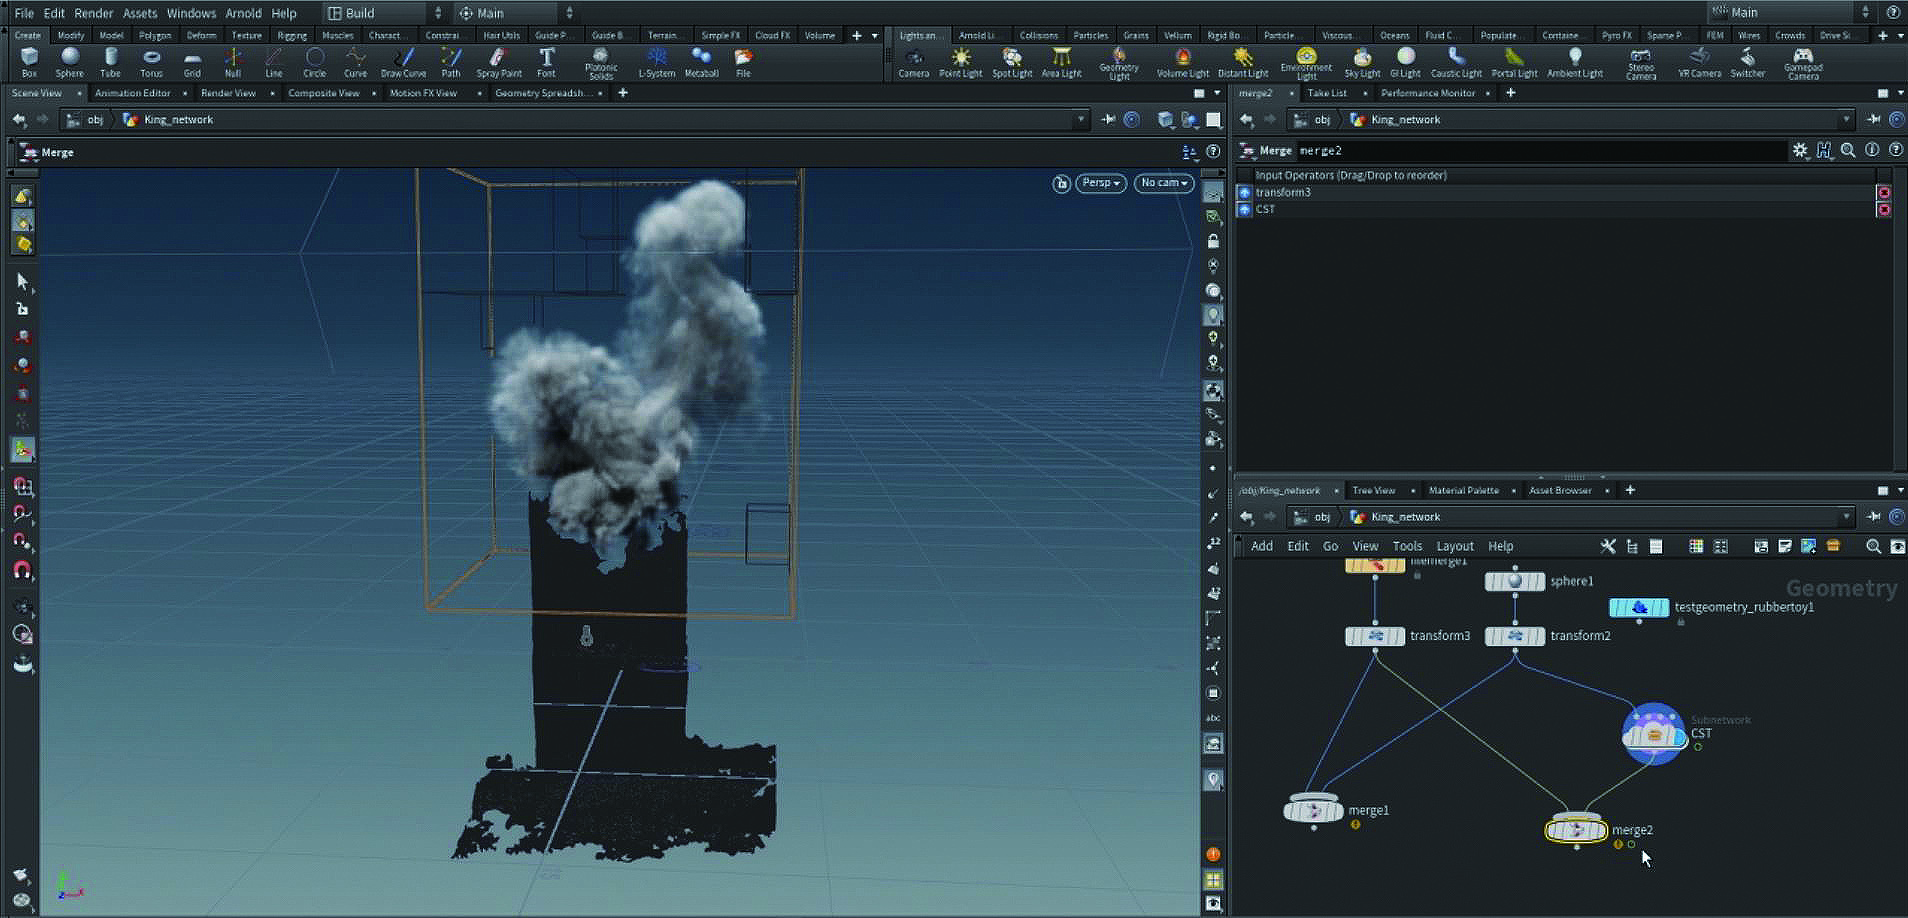
Task: Switch to the Performance Monitor tab
Action: tap(1427, 93)
